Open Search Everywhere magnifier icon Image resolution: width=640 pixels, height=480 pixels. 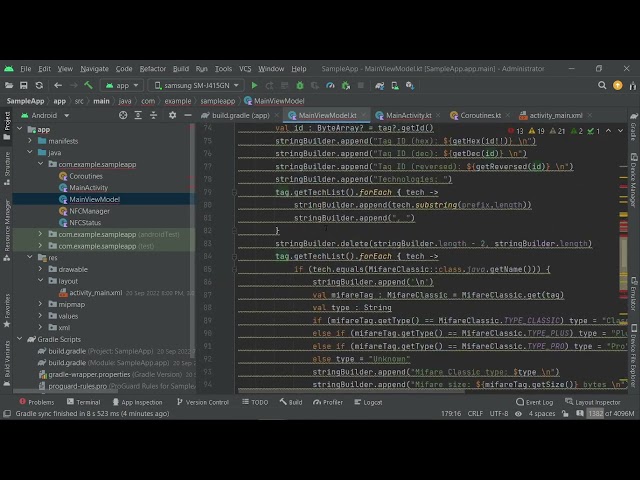(x=602, y=85)
